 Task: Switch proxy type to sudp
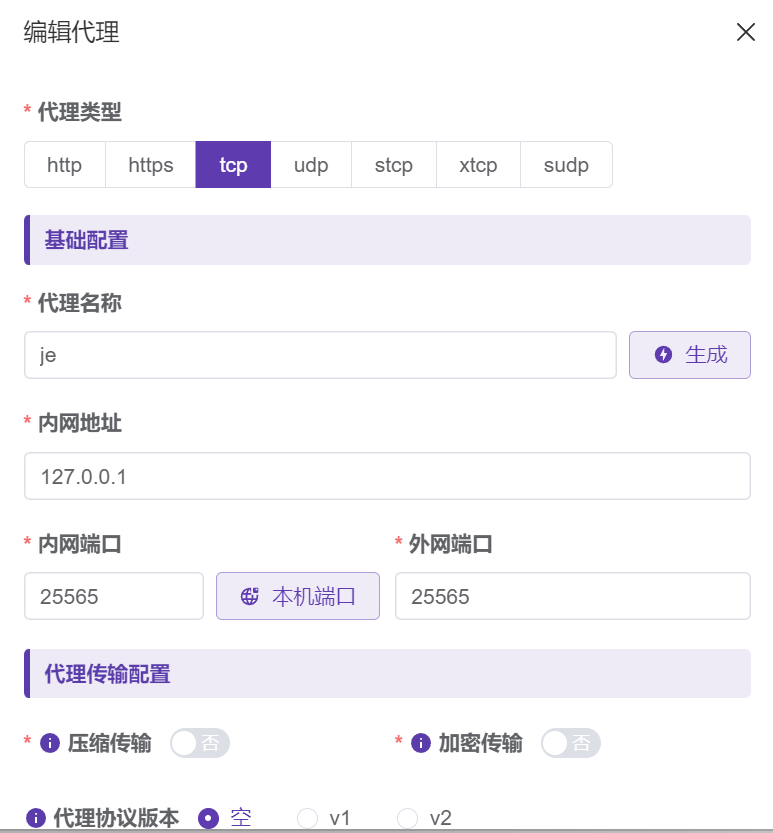coord(566,165)
